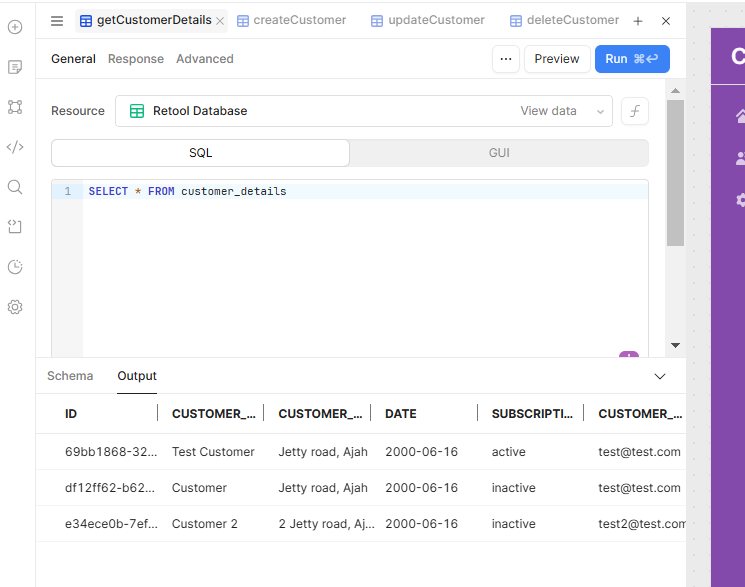Click the active subscription status cell
The width and height of the screenshot is (745, 587).
point(508,452)
